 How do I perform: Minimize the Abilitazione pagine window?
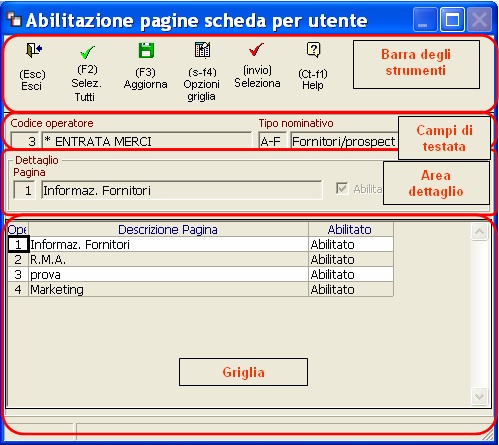(x=425, y=19)
